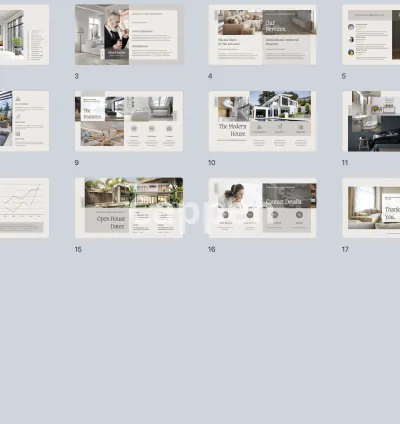Open the Open House Dates slide
400x424 pixels.
(x=129, y=208)
